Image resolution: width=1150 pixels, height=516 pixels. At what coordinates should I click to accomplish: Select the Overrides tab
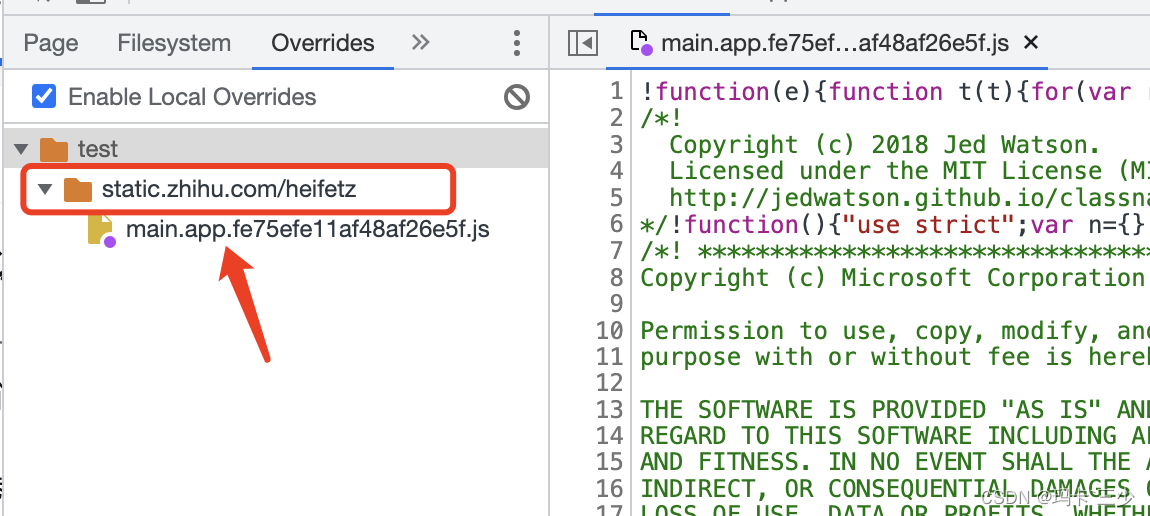click(323, 43)
